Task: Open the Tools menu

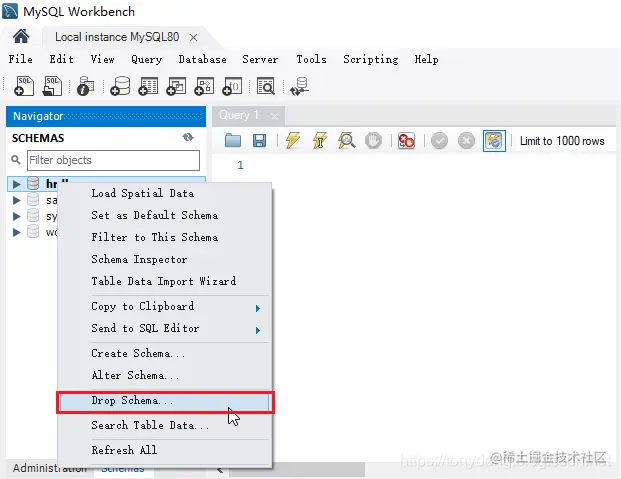Action: (312, 59)
